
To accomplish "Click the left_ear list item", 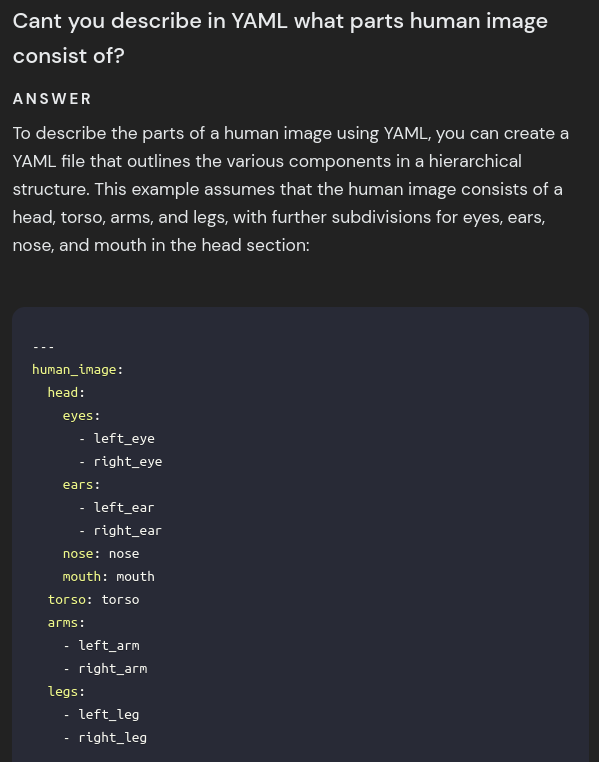I will (117, 508).
